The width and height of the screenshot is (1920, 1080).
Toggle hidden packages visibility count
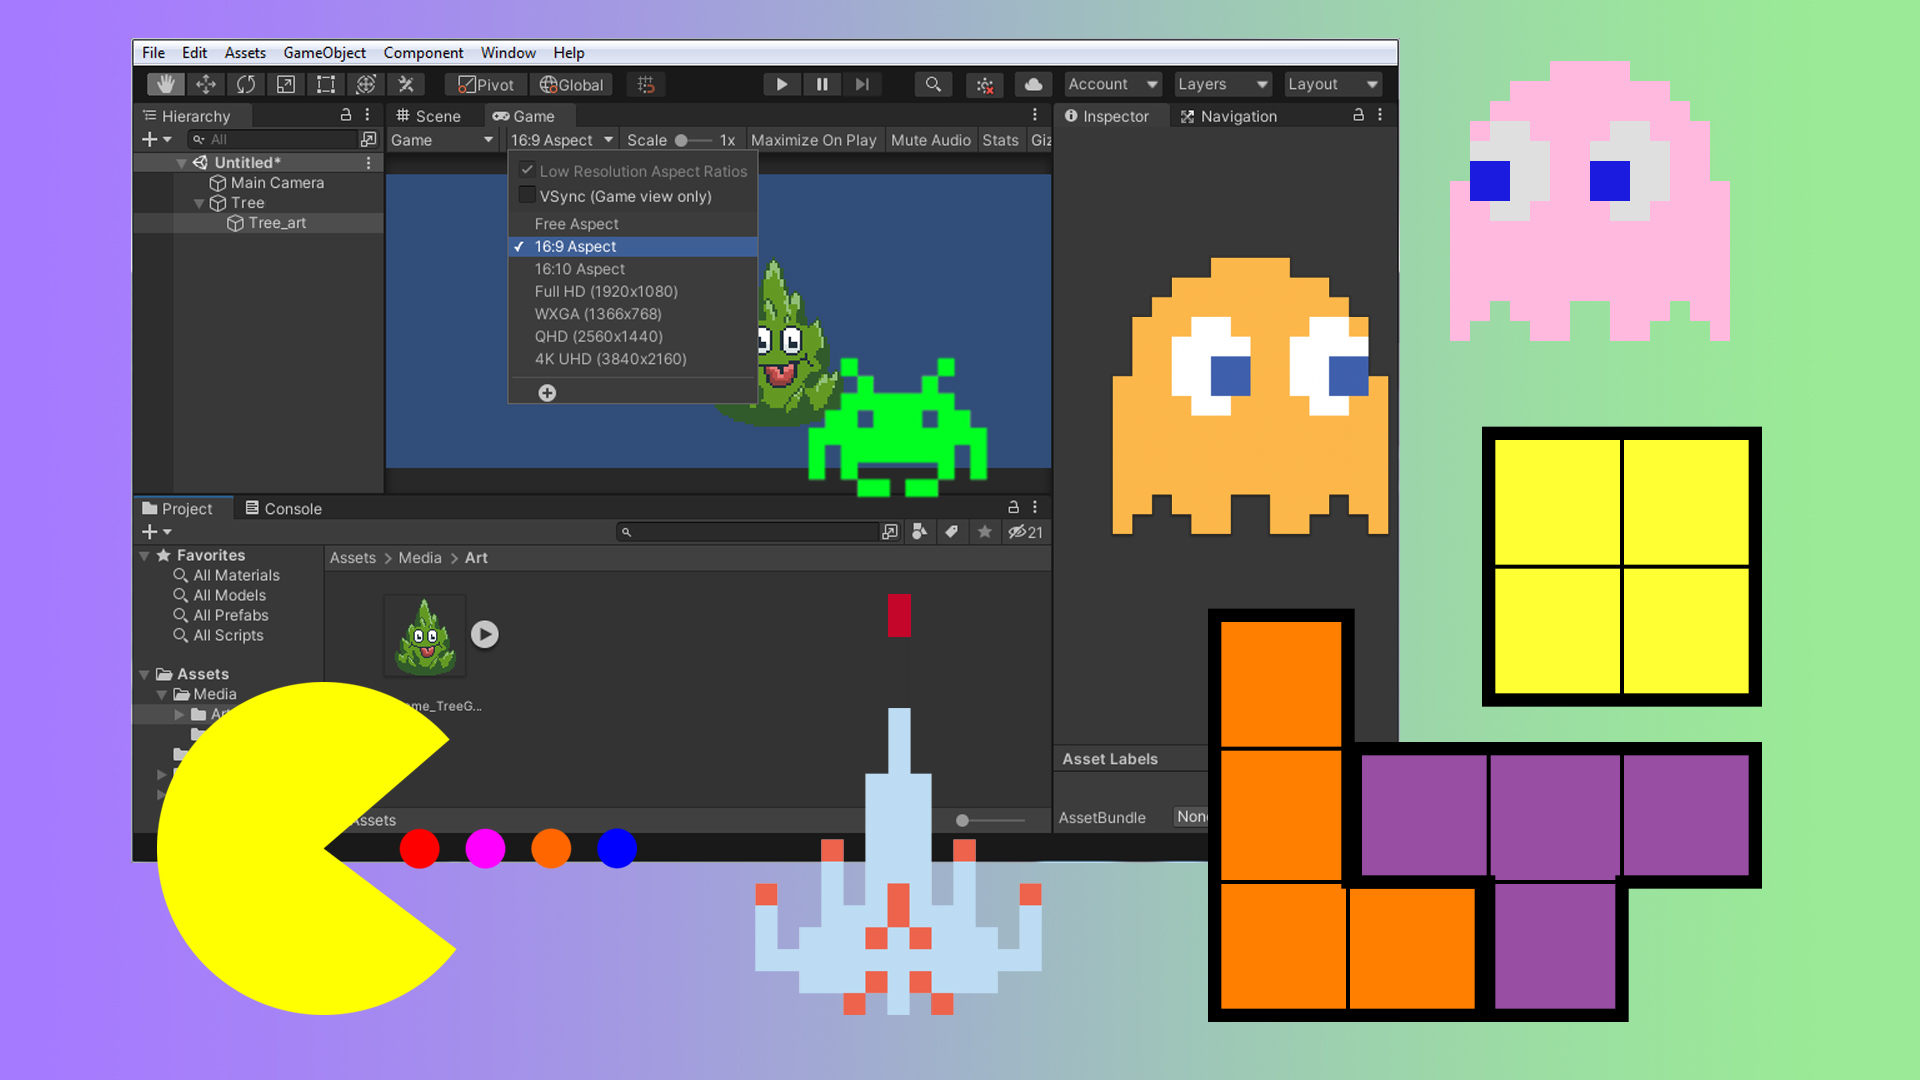pyautogui.click(x=1025, y=532)
